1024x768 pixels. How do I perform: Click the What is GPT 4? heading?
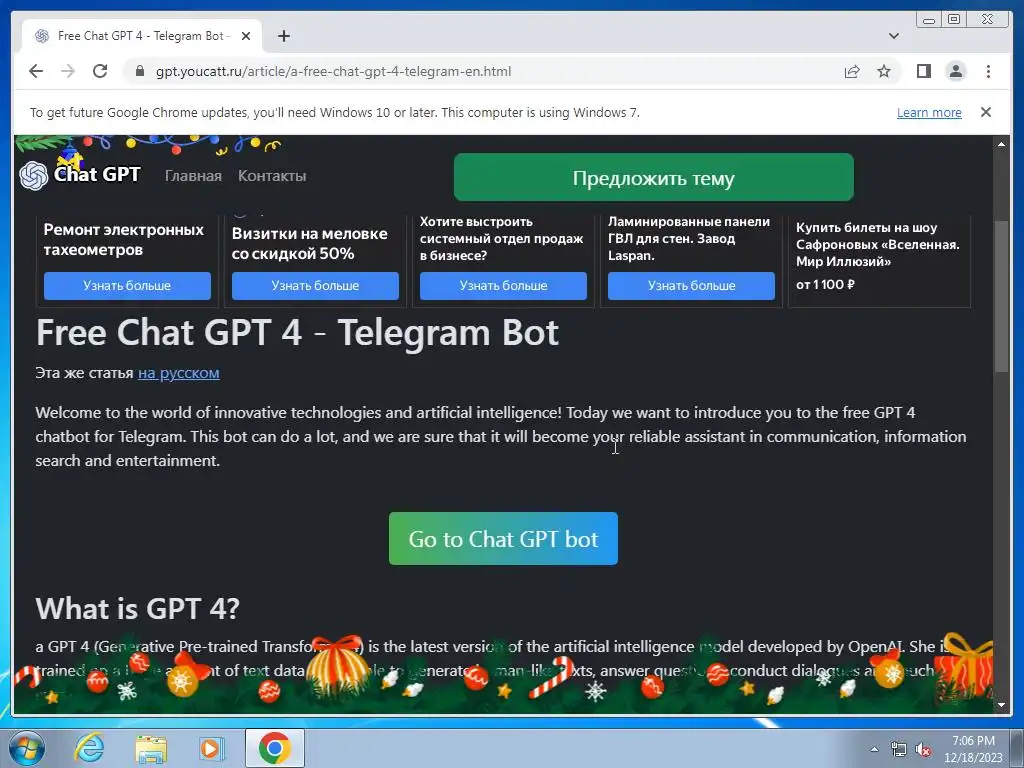click(x=138, y=609)
